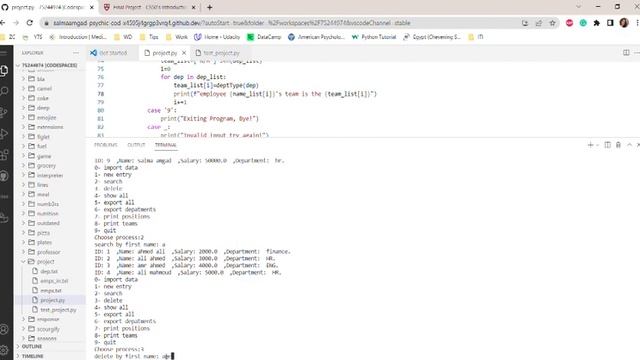Click the share page icon in the address bar

(x=539, y=23)
